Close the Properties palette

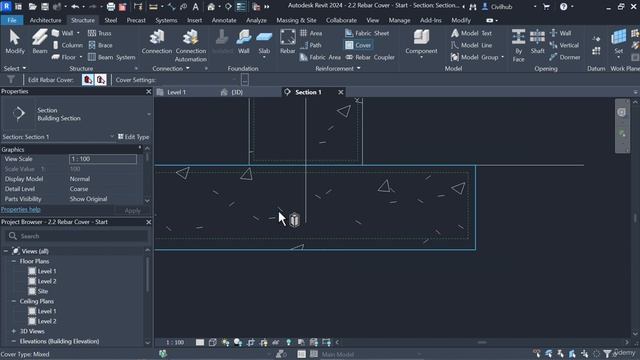pyautogui.click(x=149, y=91)
